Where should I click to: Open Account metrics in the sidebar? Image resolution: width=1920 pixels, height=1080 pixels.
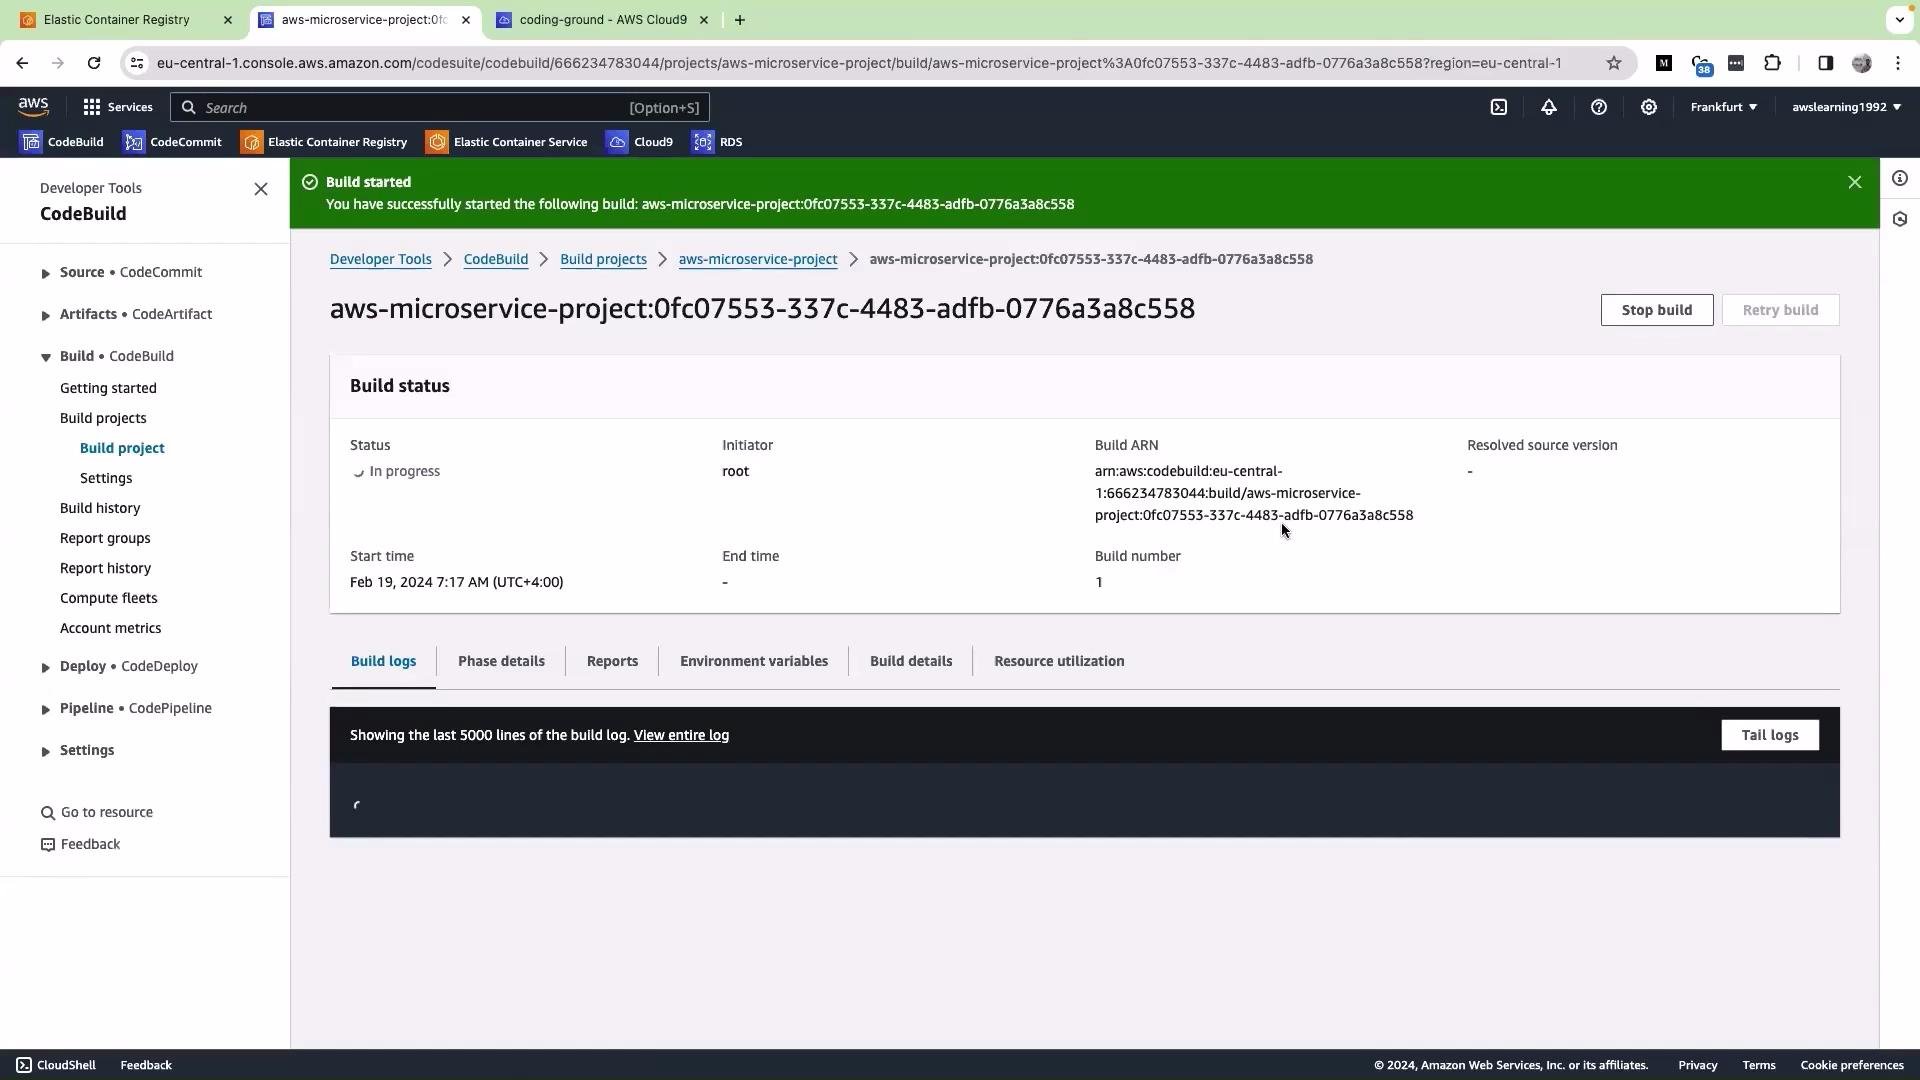(x=110, y=628)
